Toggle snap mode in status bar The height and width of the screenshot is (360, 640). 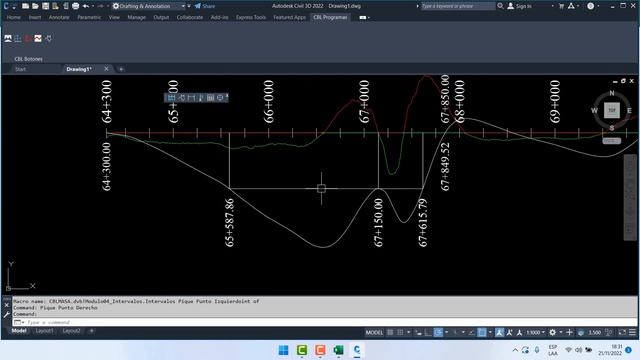pyautogui.click(x=400, y=333)
